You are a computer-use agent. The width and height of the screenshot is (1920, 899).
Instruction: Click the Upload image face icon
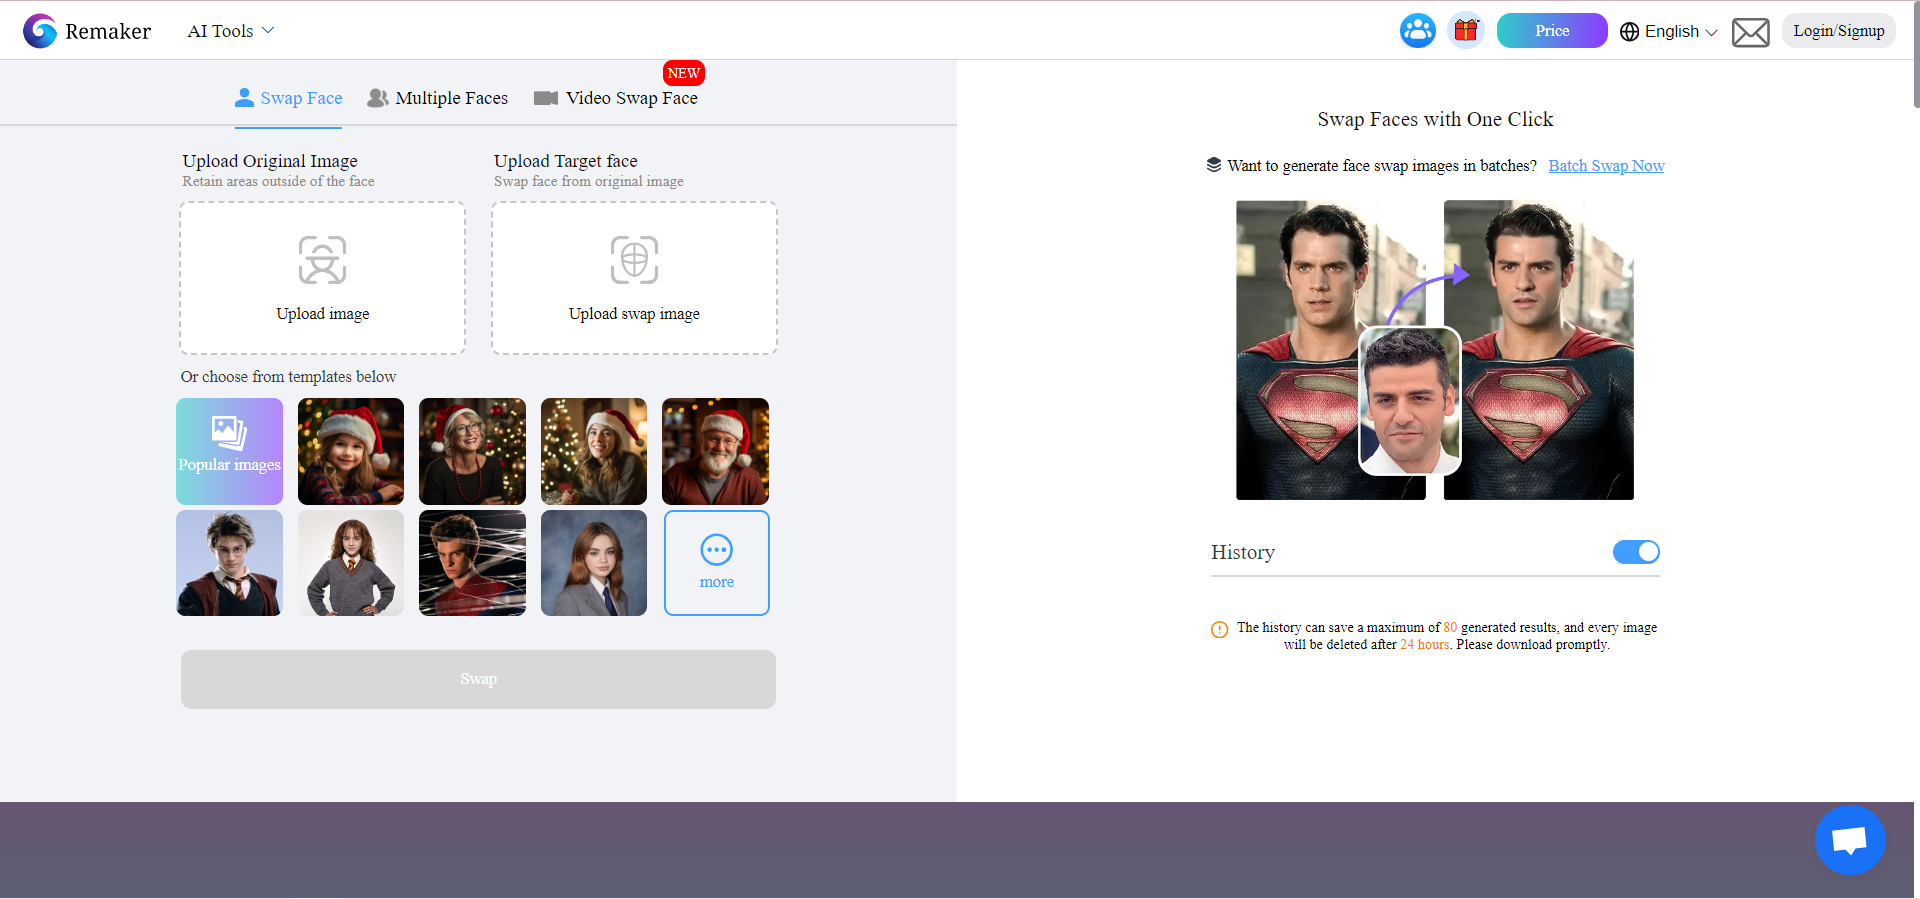pyautogui.click(x=322, y=260)
